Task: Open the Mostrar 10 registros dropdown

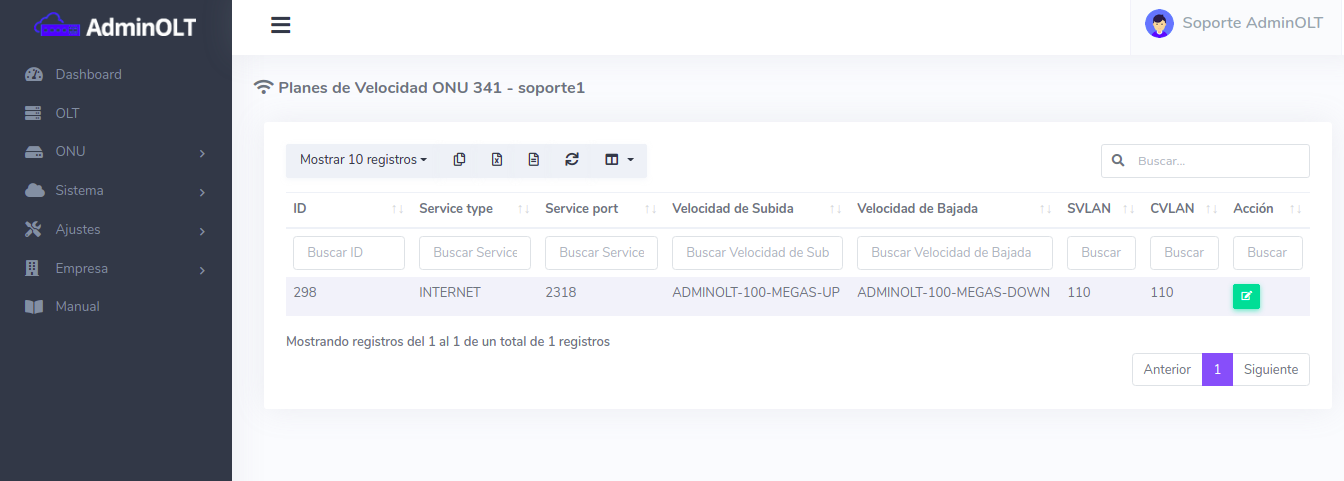Action: pyautogui.click(x=363, y=160)
